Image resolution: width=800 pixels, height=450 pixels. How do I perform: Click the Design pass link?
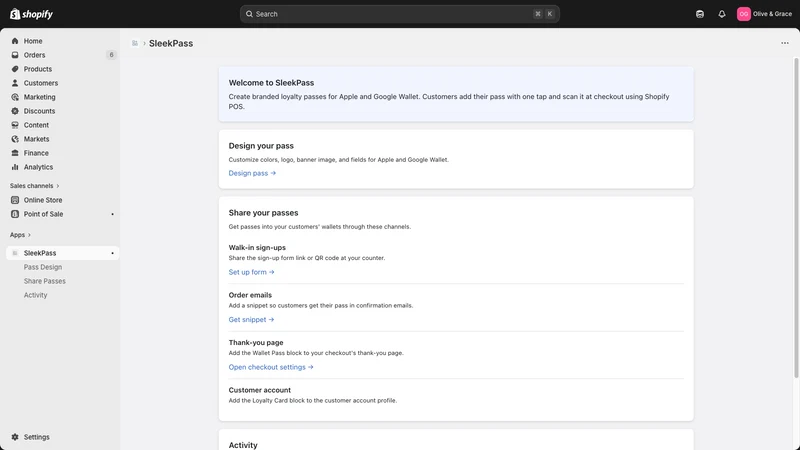252,173
